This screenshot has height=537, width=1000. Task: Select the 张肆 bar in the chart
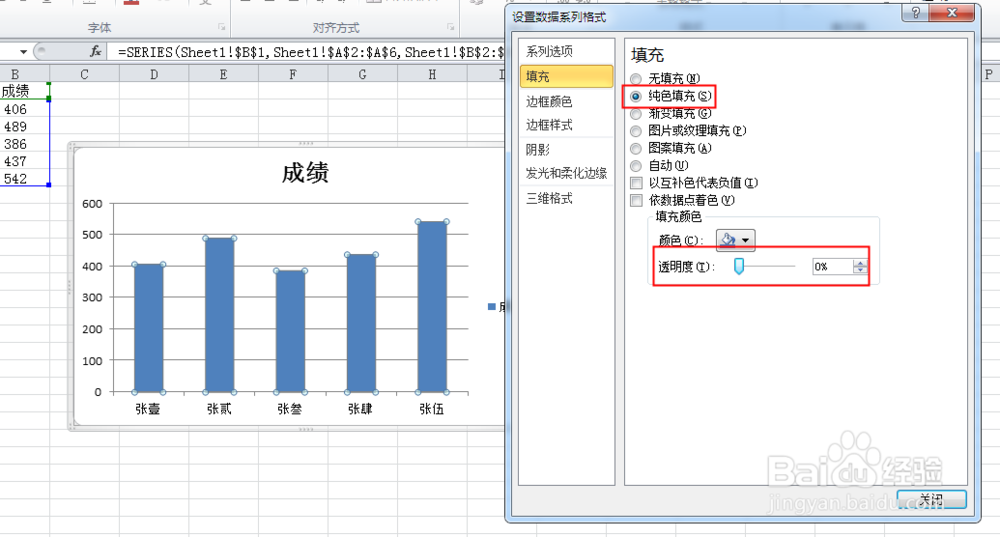click(x=361, y=323)
